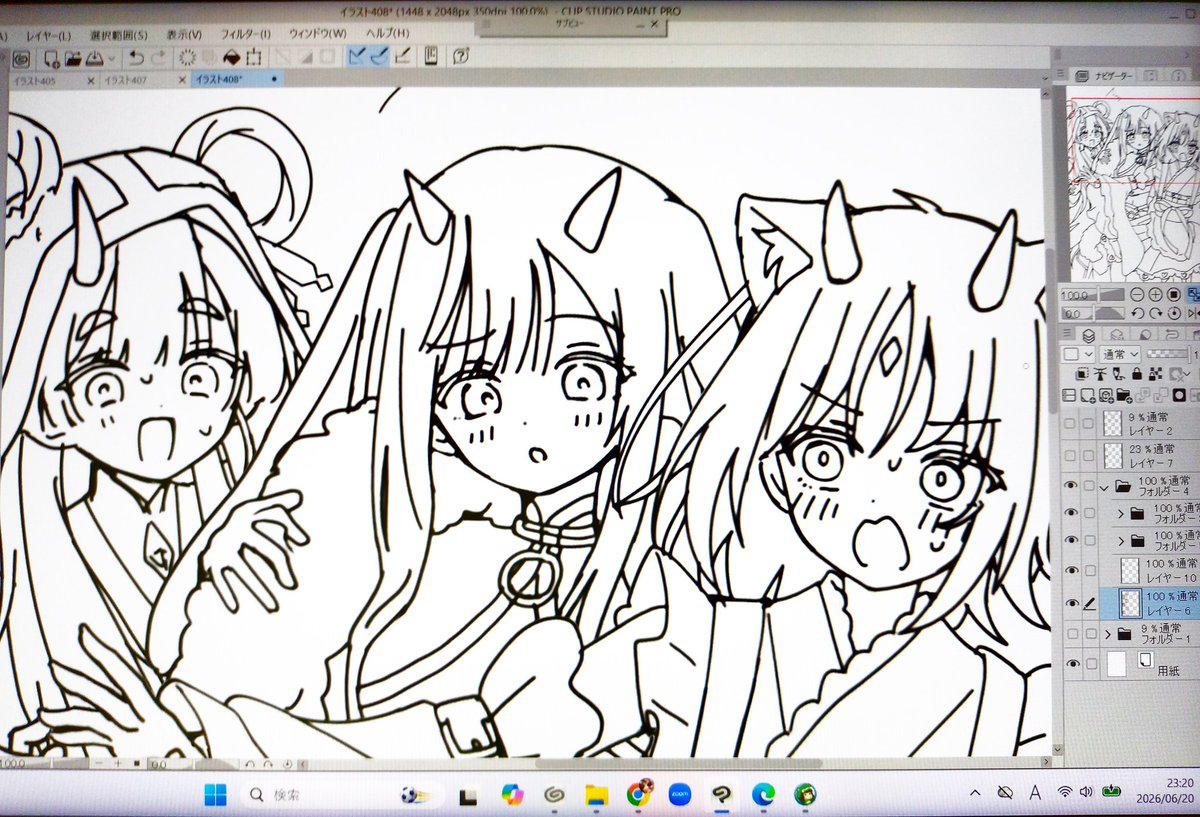Toggle the Lock Layer icon
Viewport: 1200px width, 817px height.
pyautogui.click(x=1137, y=374)
